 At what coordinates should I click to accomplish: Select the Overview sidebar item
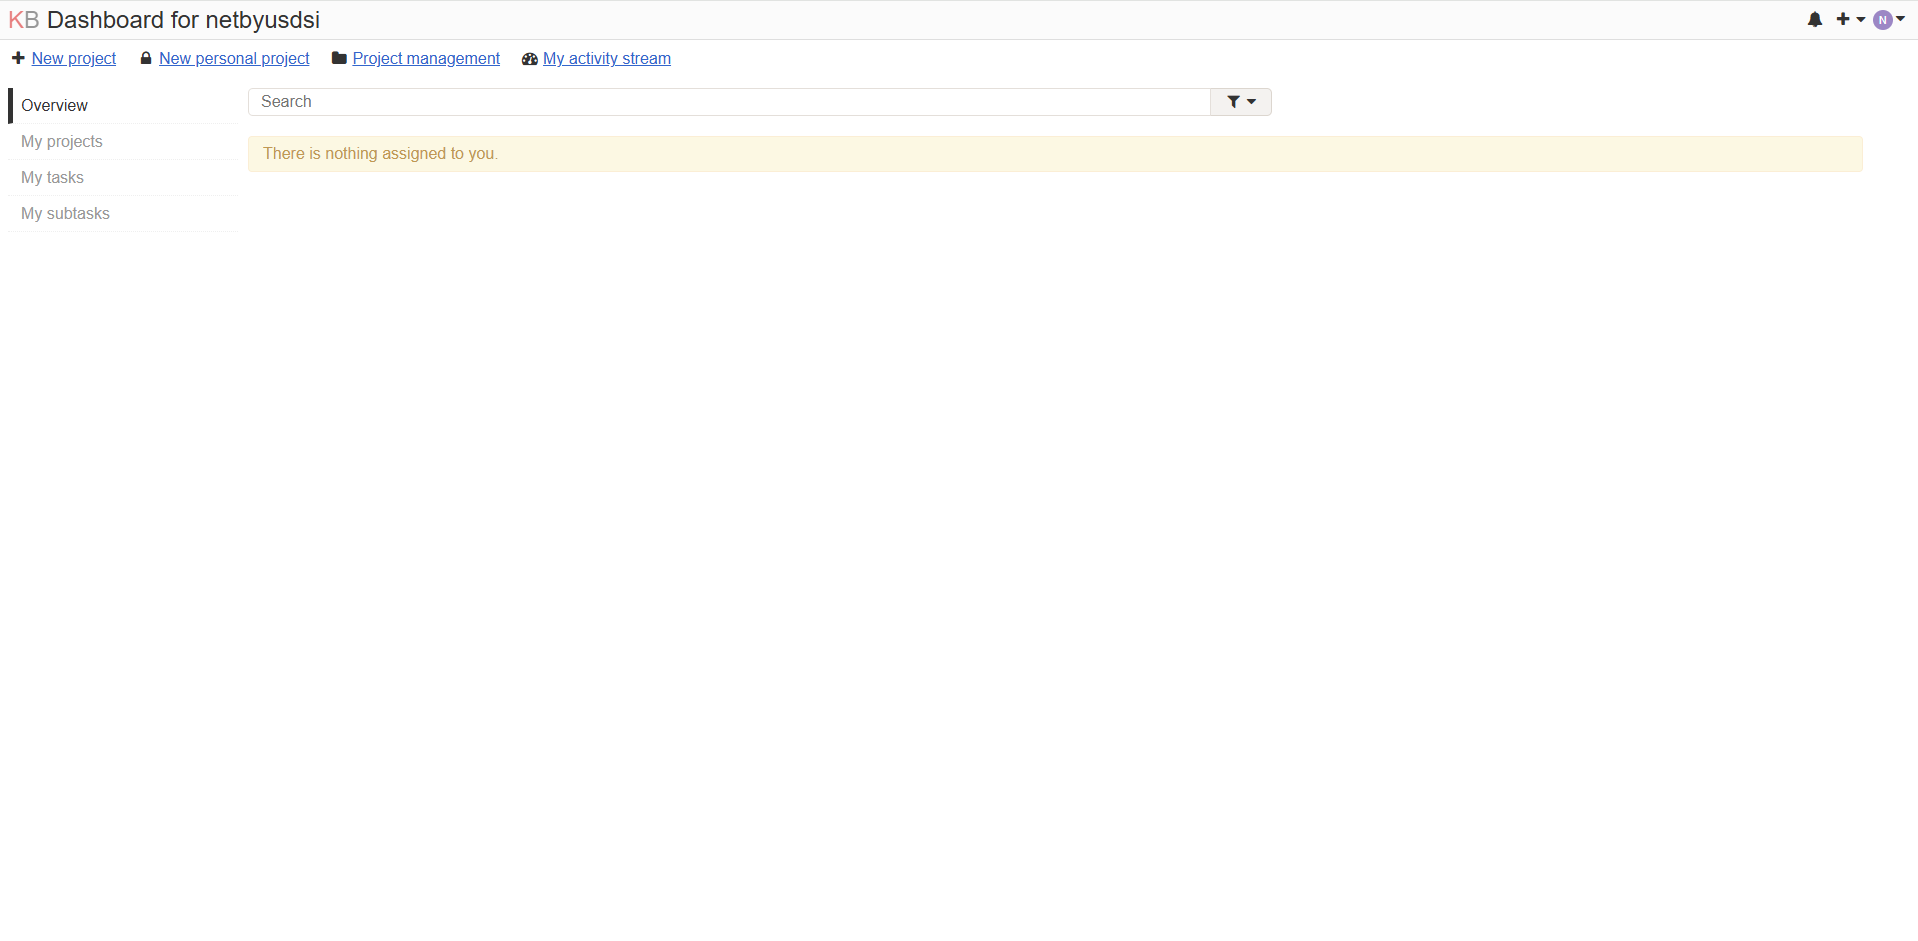click(x=54, y=105)
